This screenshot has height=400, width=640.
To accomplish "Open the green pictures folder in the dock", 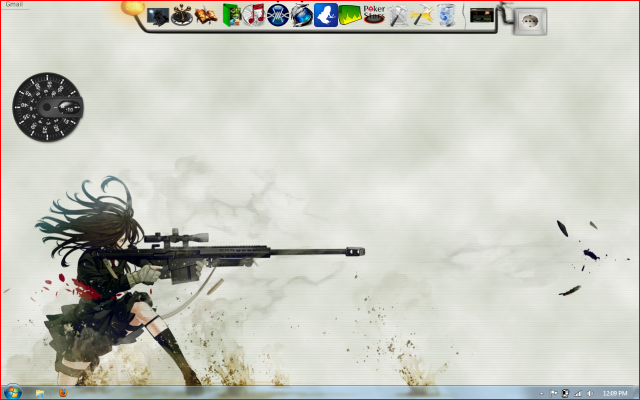I will coord(231,15).
